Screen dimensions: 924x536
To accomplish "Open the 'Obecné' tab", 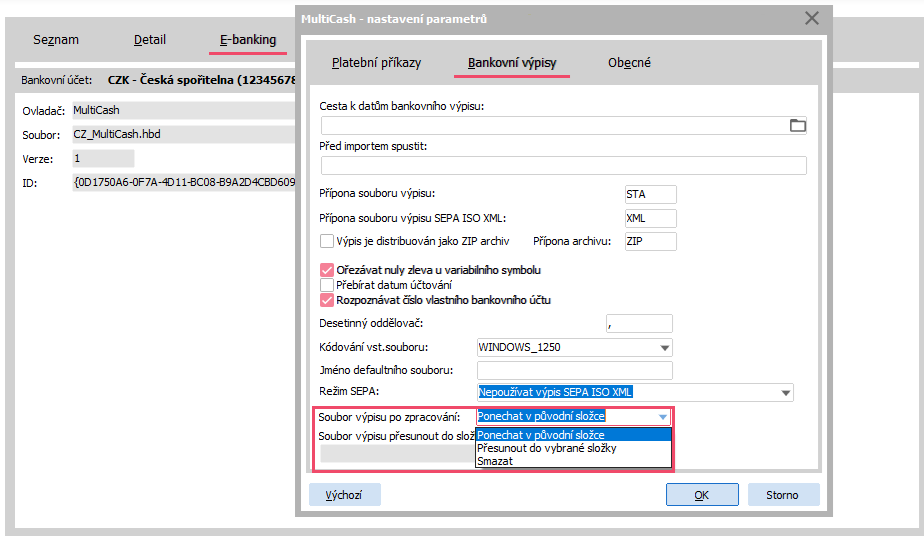I will pyautogui.click(x=629, y=62).
